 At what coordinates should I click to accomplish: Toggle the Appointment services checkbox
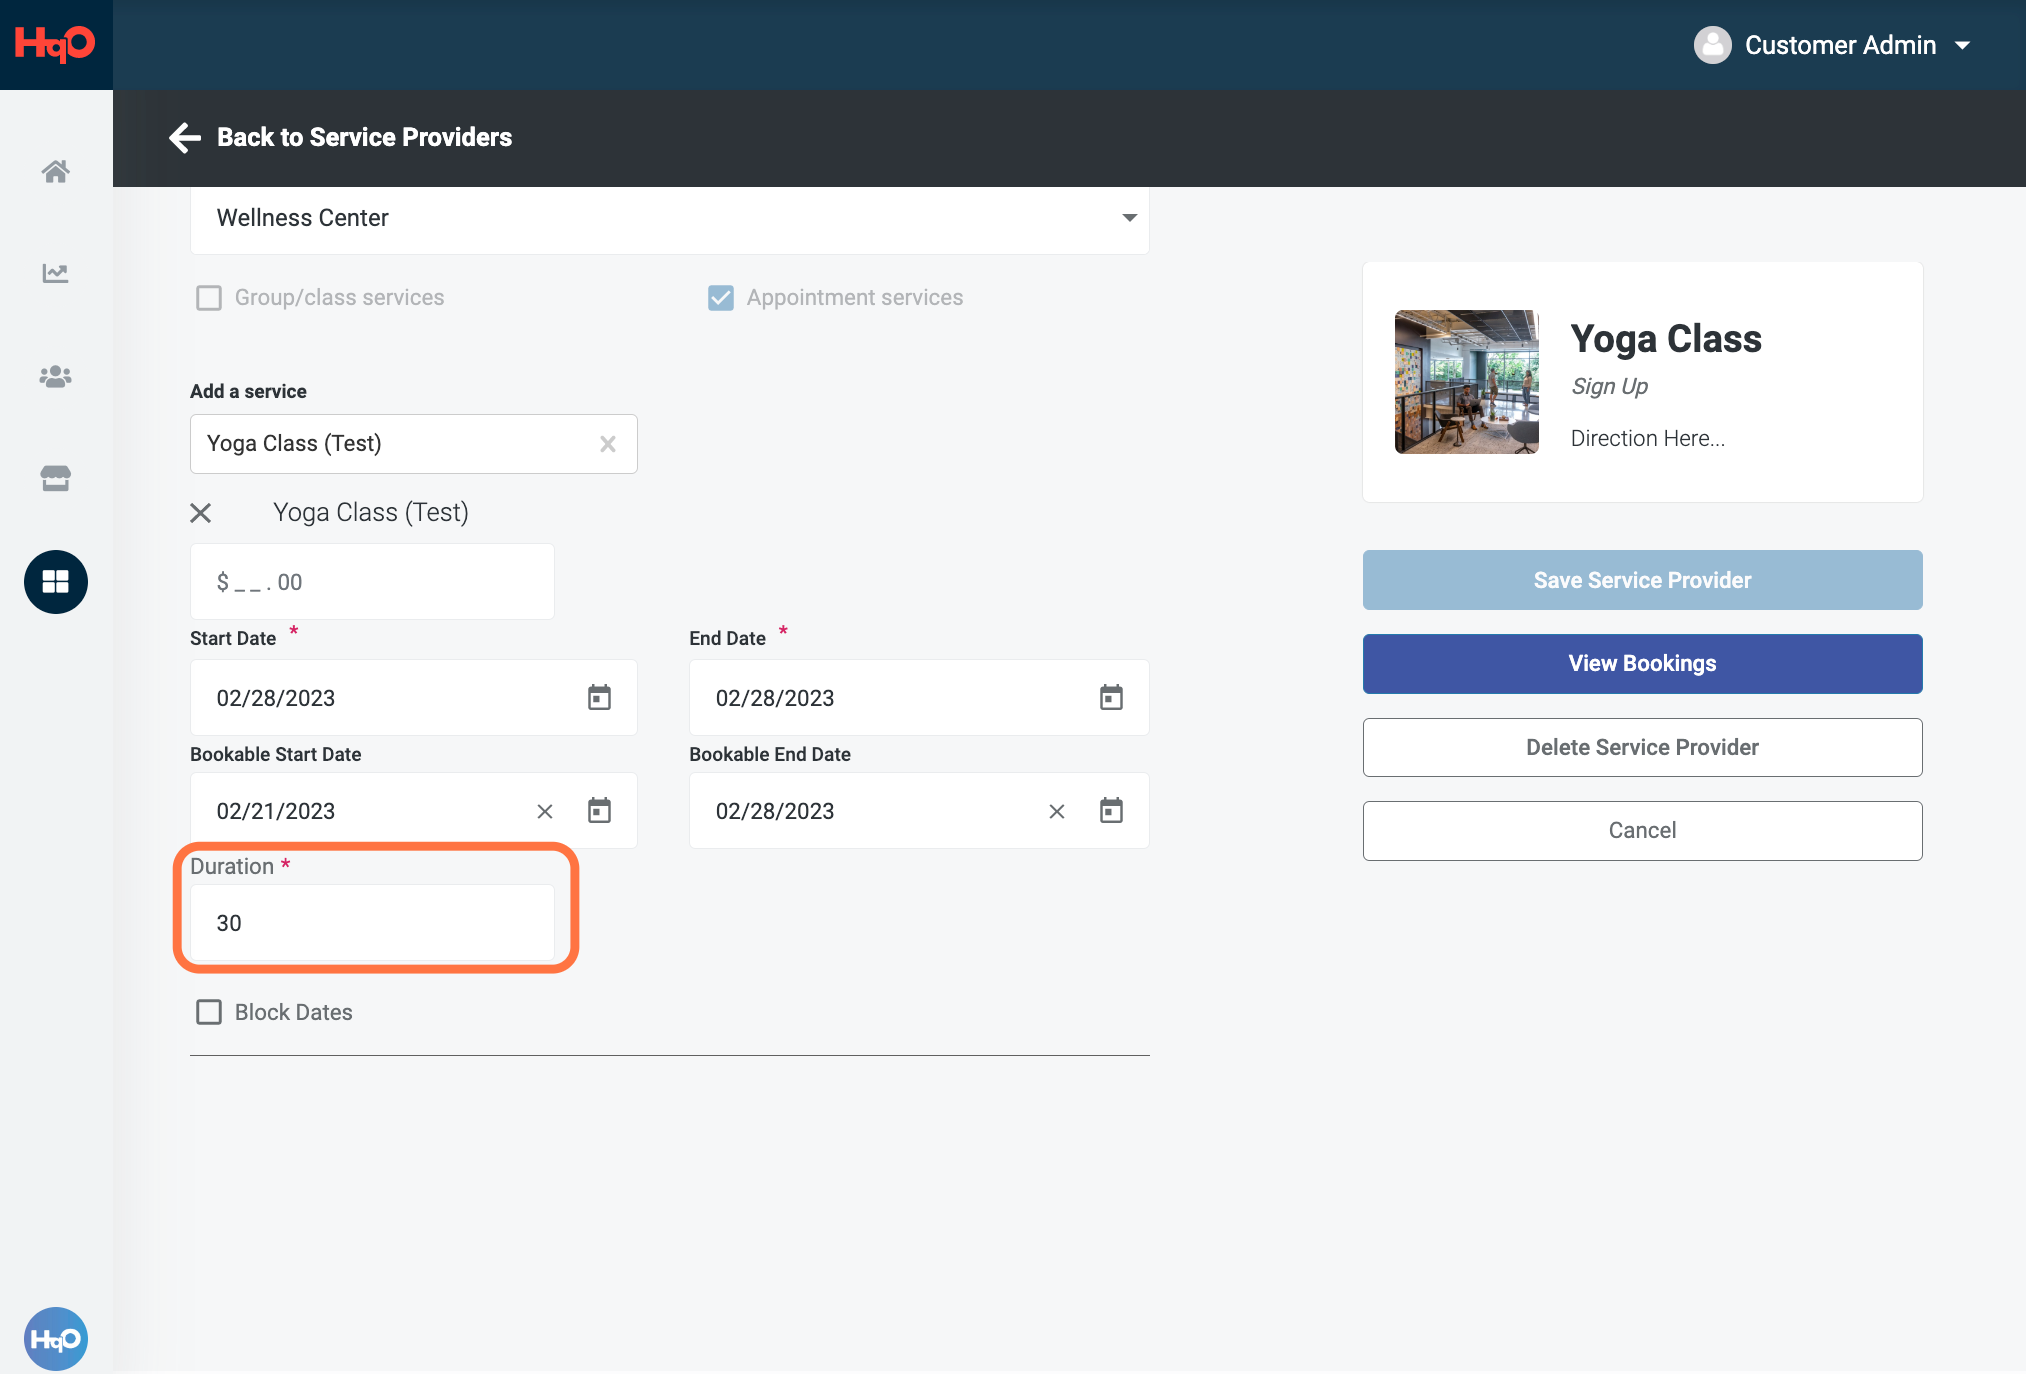coord(720,298)
